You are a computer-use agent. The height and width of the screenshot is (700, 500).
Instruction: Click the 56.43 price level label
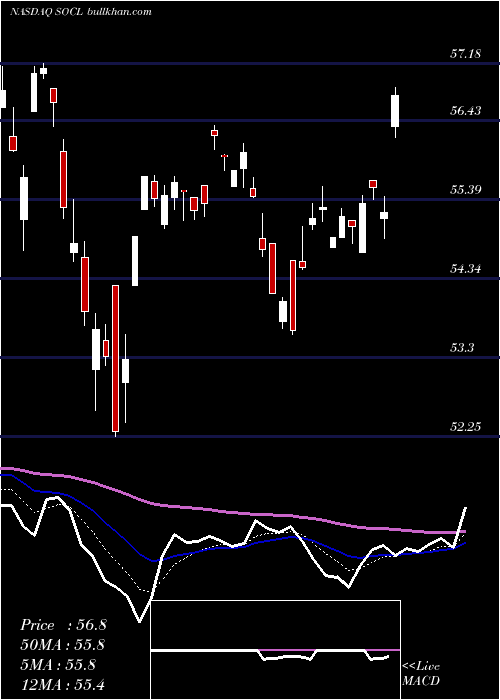click(x=466, y=110)
